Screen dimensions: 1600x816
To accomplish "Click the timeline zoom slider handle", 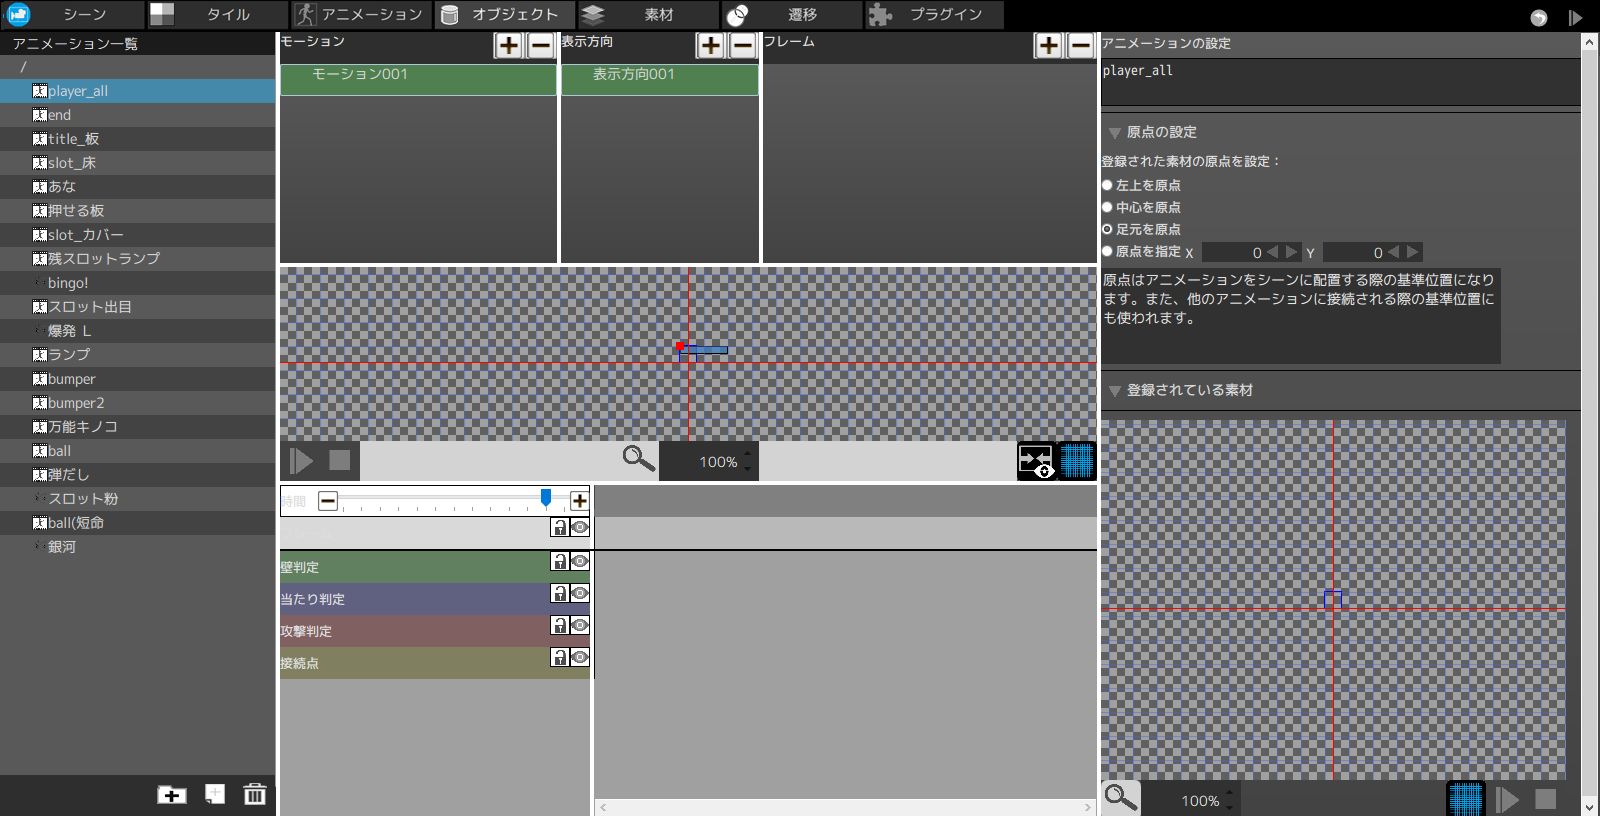I will [x=546, y=498].
